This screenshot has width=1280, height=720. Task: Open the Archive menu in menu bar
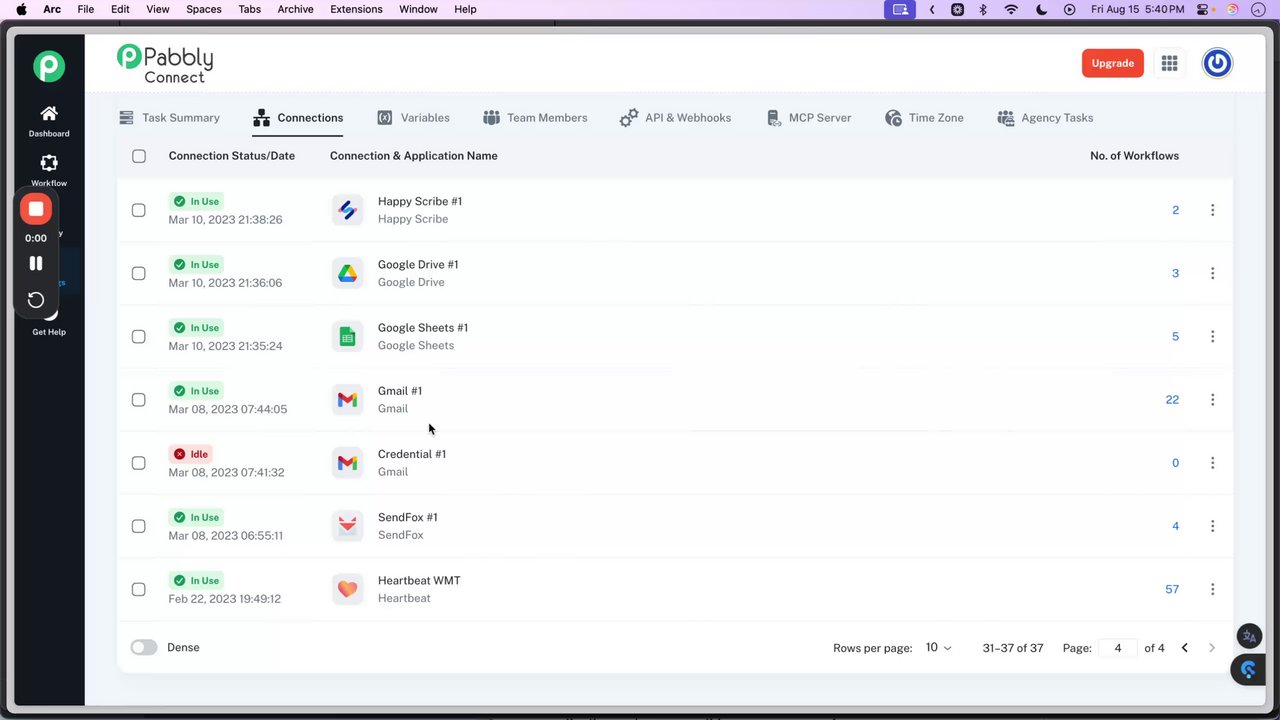295,9
